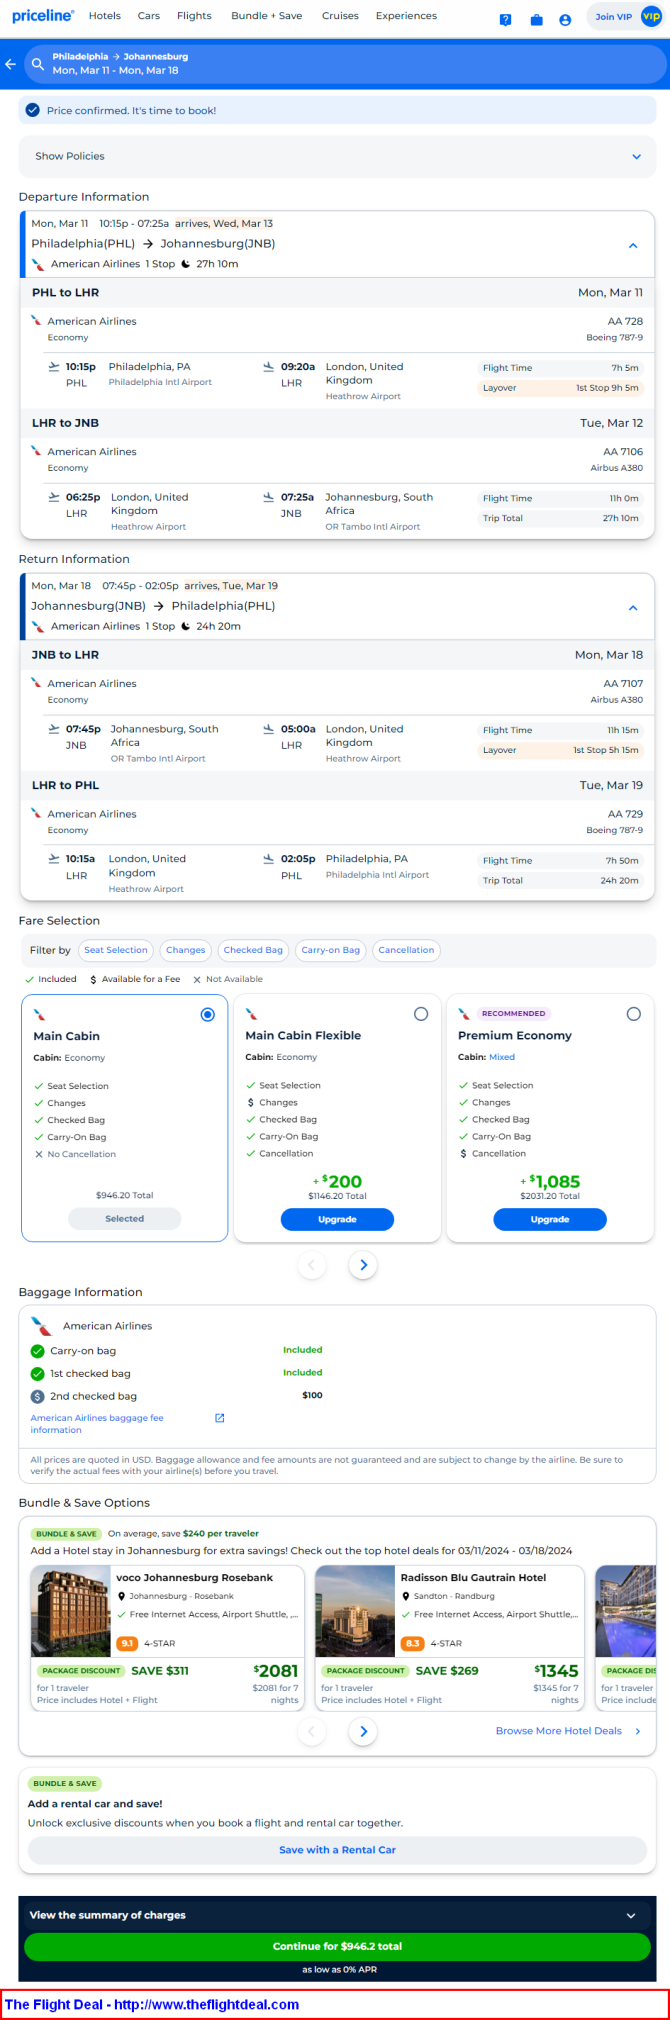The image size is (670, 2020).
Task: Open American Airlines baggage fee information link
Action: [x=97, y=1424]
